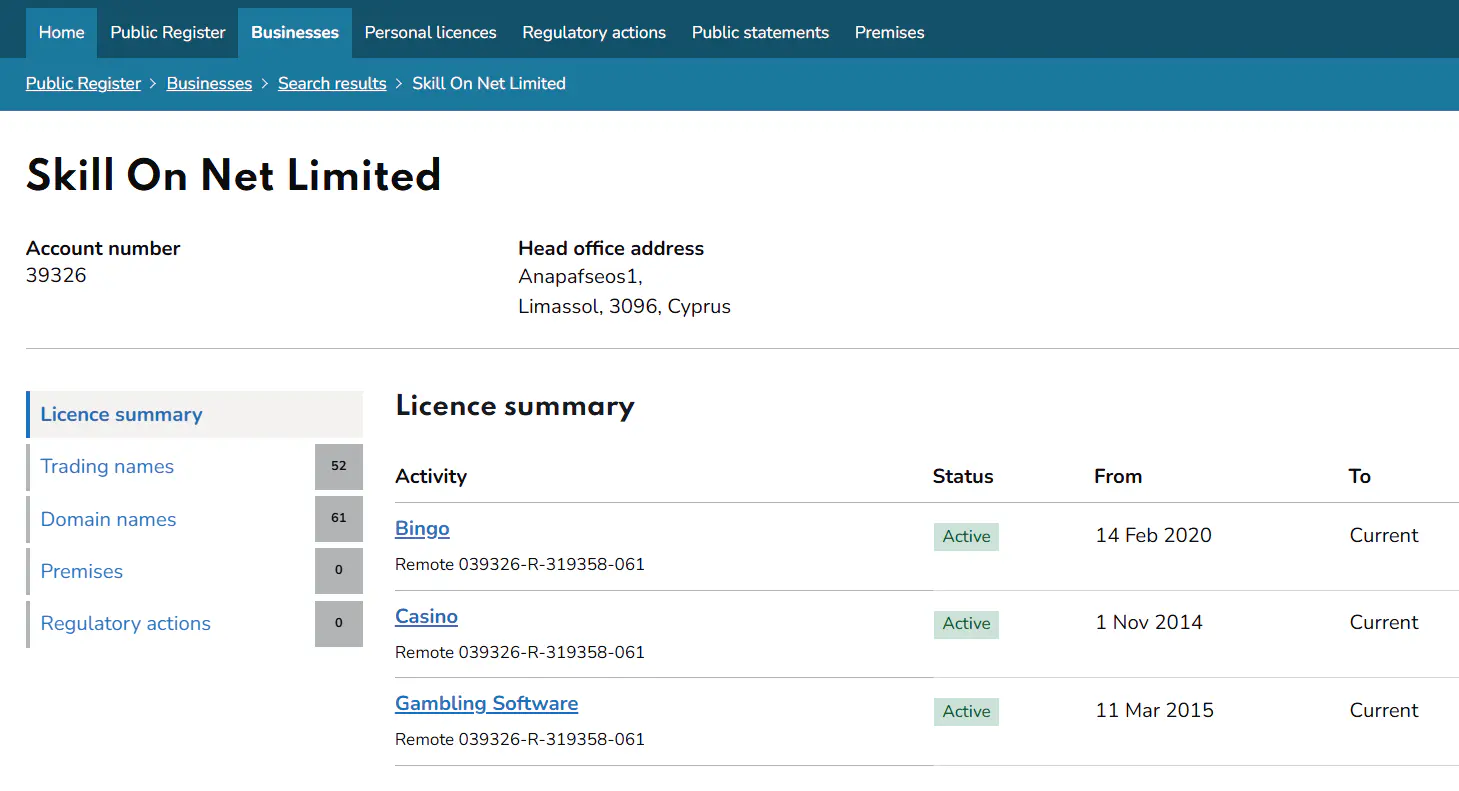Click the address line Limassol, 3096, Cyprus

(624, 307)
